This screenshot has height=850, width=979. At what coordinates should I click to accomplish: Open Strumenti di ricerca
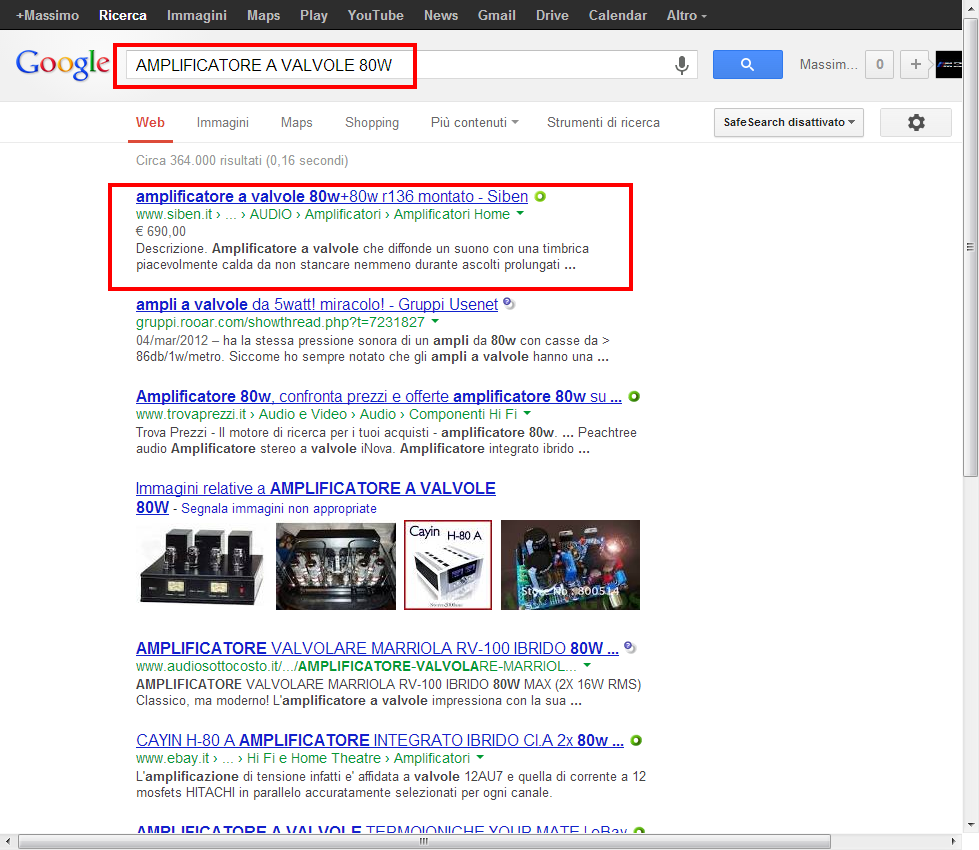(603, 122)
